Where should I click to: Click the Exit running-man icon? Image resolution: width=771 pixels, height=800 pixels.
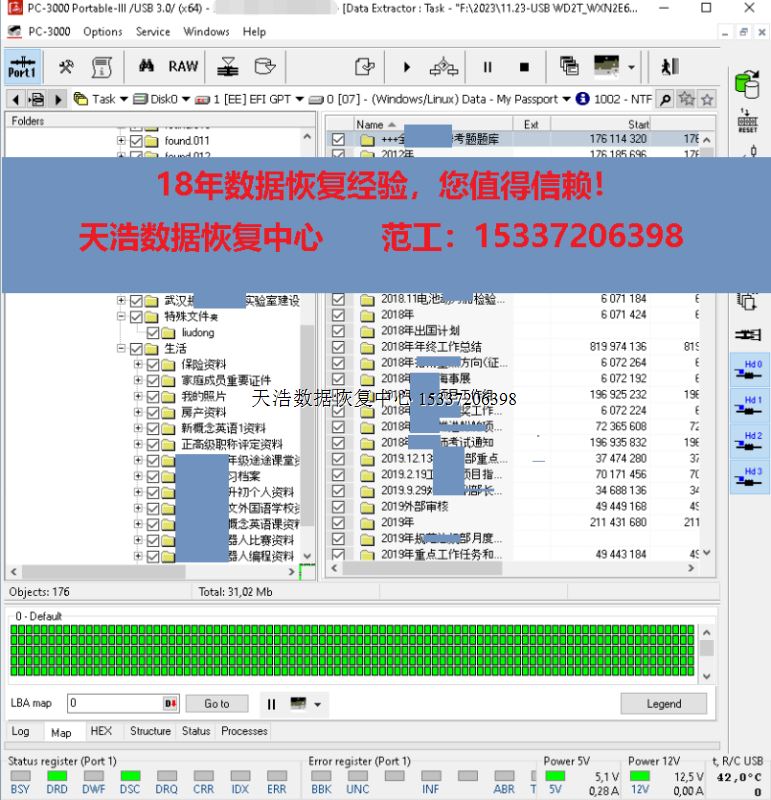(669, 67)
